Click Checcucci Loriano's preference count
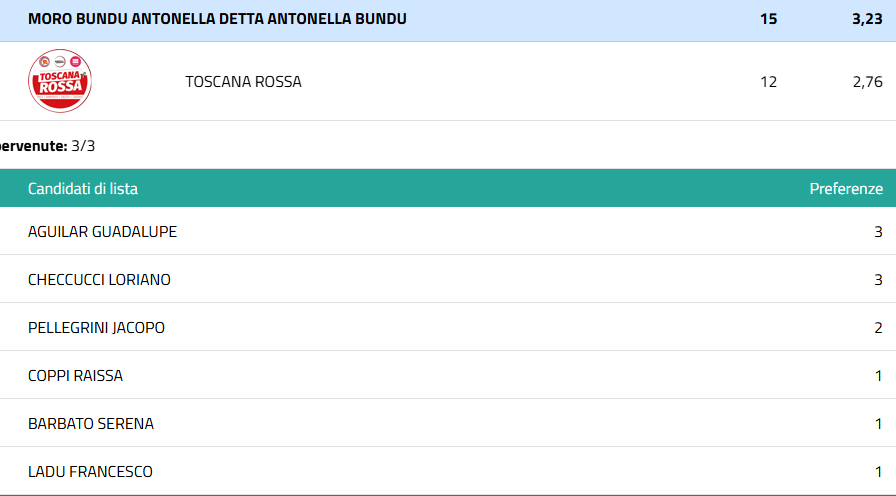This screenshot has width=896, height=496. [878, 280]
